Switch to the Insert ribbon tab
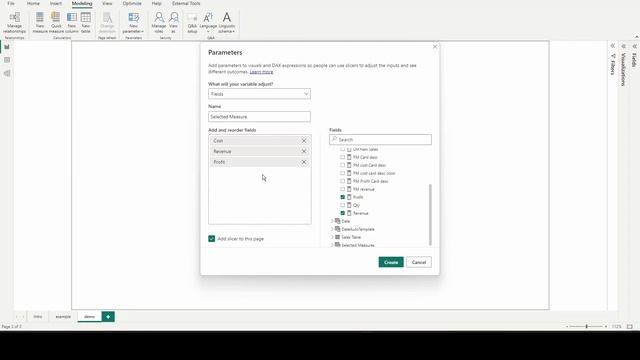This screenshot has width=640, height=360. 56,3
